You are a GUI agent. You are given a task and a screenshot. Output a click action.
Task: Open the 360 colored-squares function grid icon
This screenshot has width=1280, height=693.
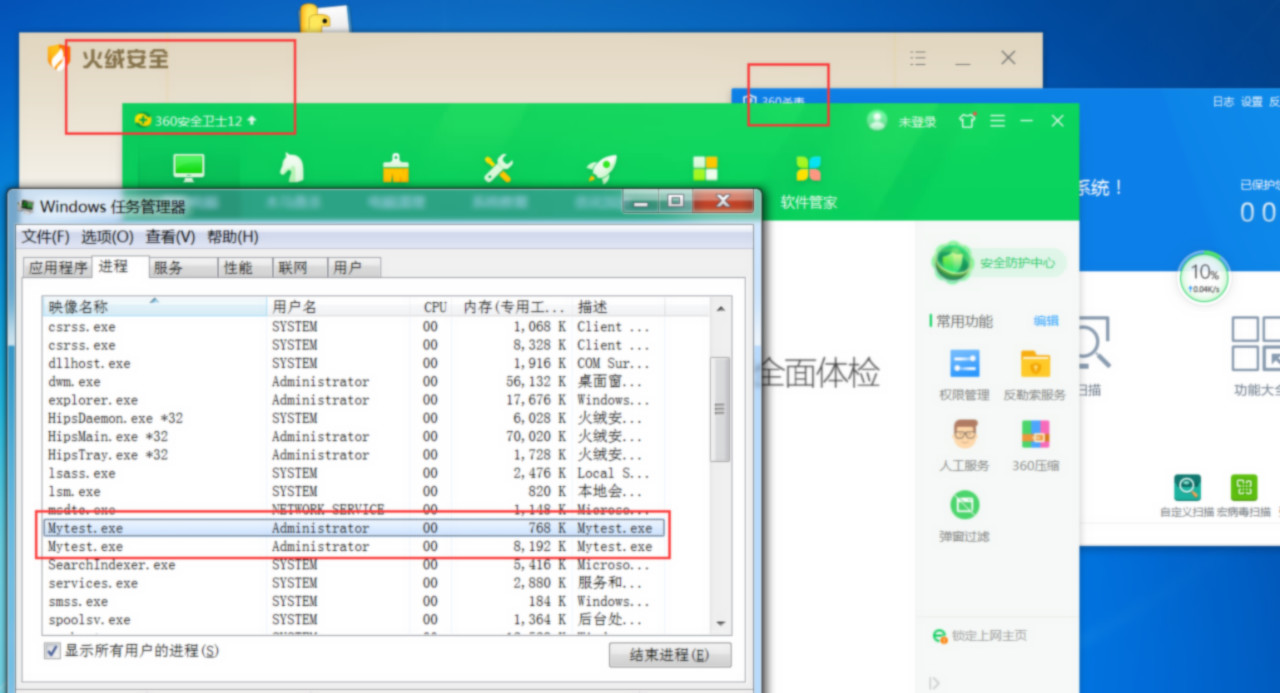[705, 168]
